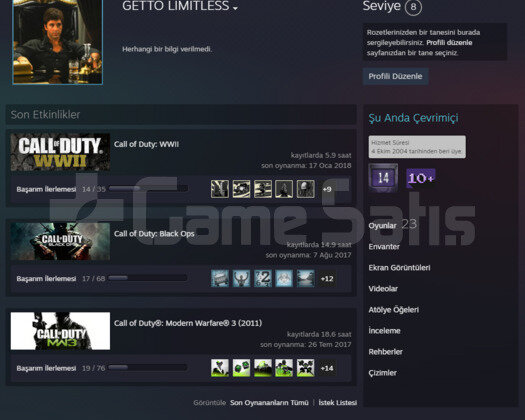Open the Call of Duty: Black Ops title link
525x420 pixels.
tap(154, 234)
